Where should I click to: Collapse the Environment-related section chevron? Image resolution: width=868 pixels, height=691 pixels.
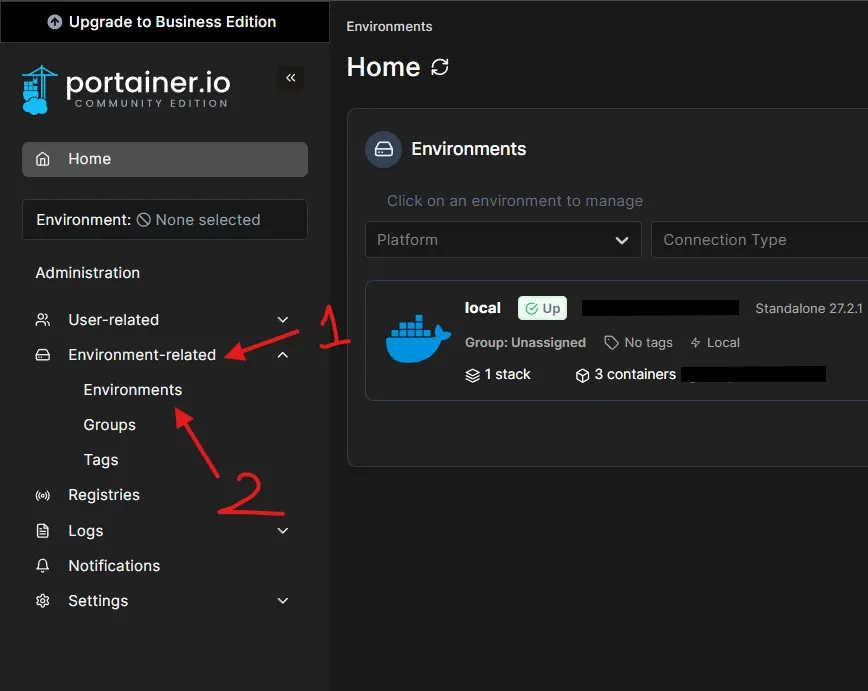283,355
